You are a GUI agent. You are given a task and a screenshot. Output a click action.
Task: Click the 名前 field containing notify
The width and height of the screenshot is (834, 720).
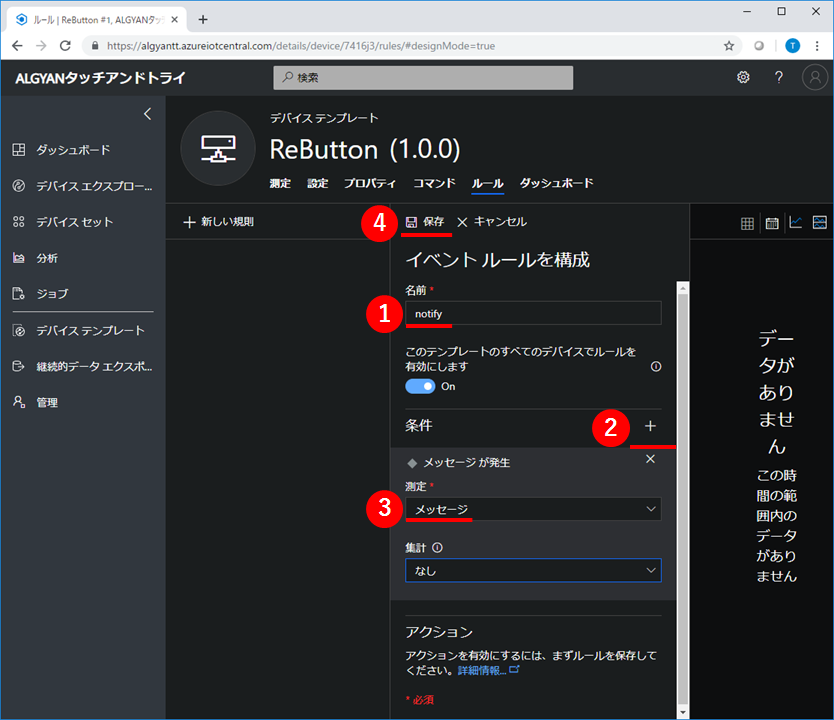533,313
